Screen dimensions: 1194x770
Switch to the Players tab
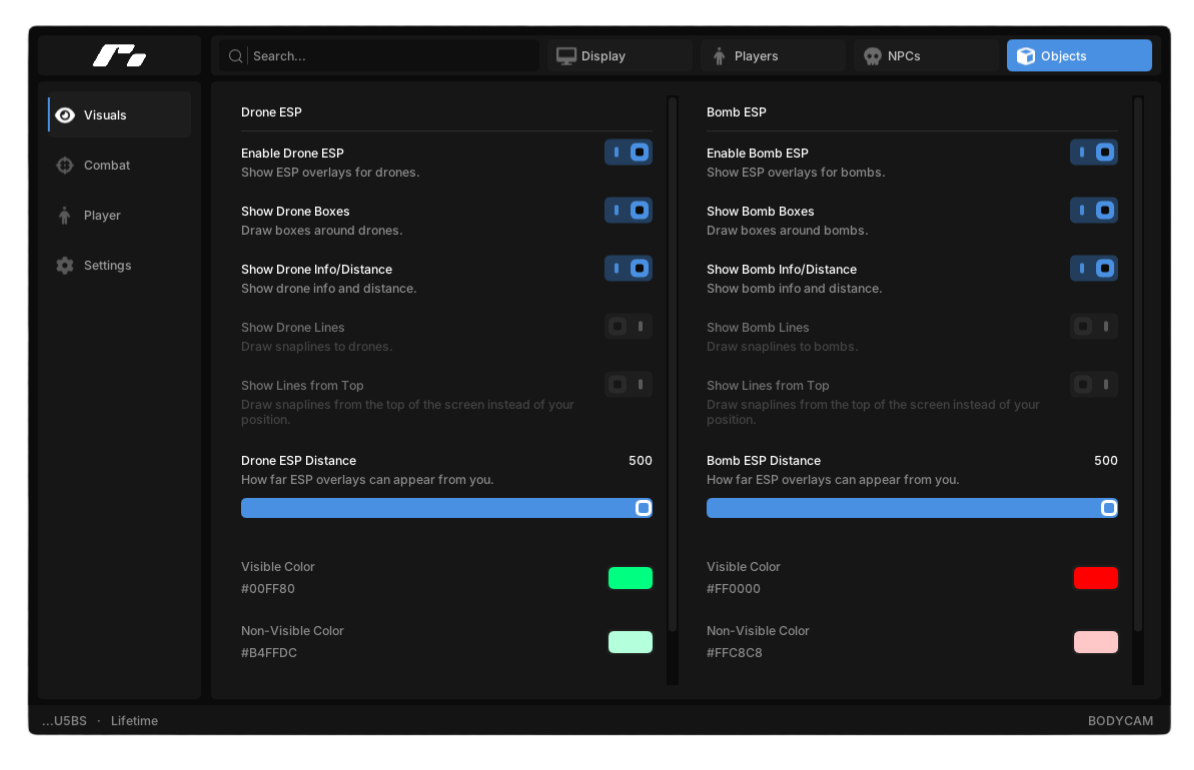[773, 56]
